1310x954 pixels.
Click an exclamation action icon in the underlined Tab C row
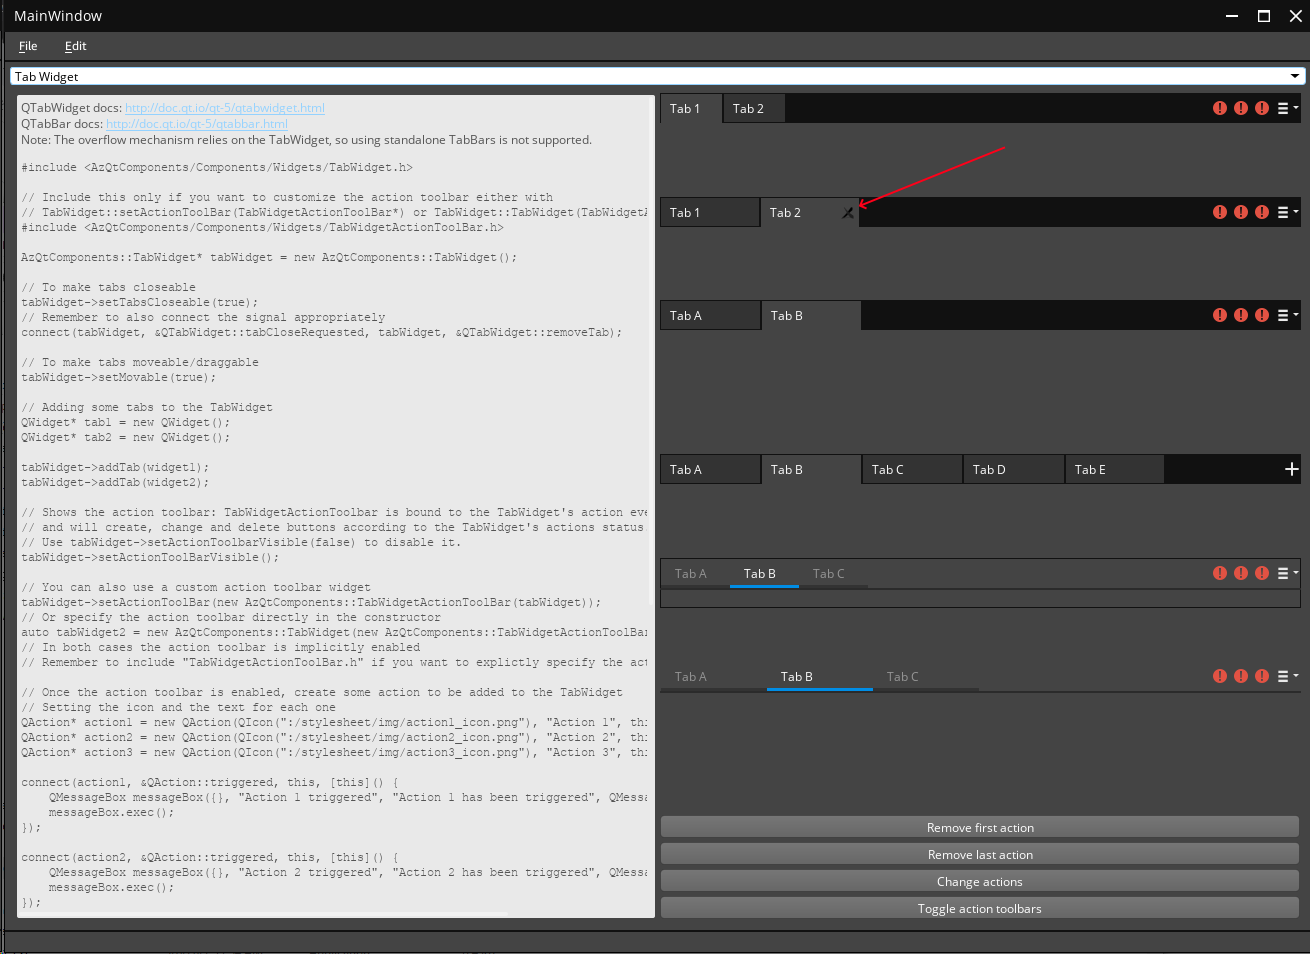pyautogui.click(x=1241, y=573)
